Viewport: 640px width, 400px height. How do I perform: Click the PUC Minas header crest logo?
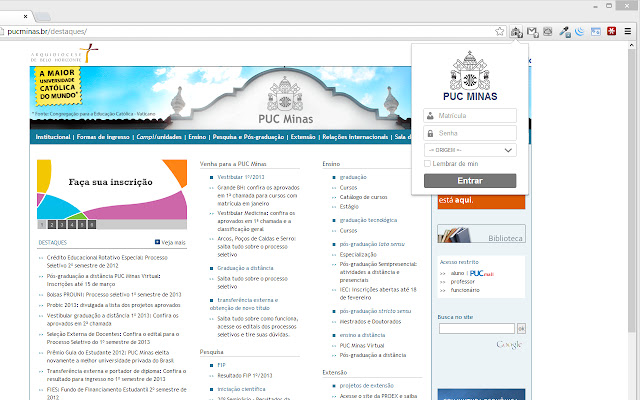(285, 94)
